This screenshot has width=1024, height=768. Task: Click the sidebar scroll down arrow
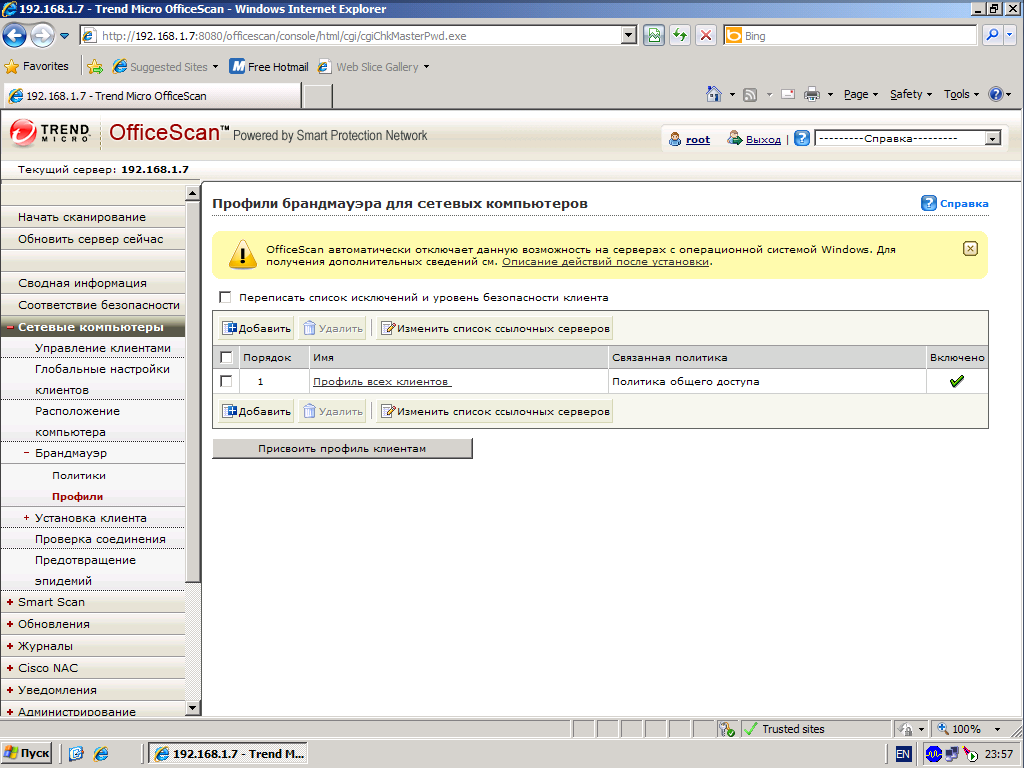pyautogui.click(x=192, y=707)
